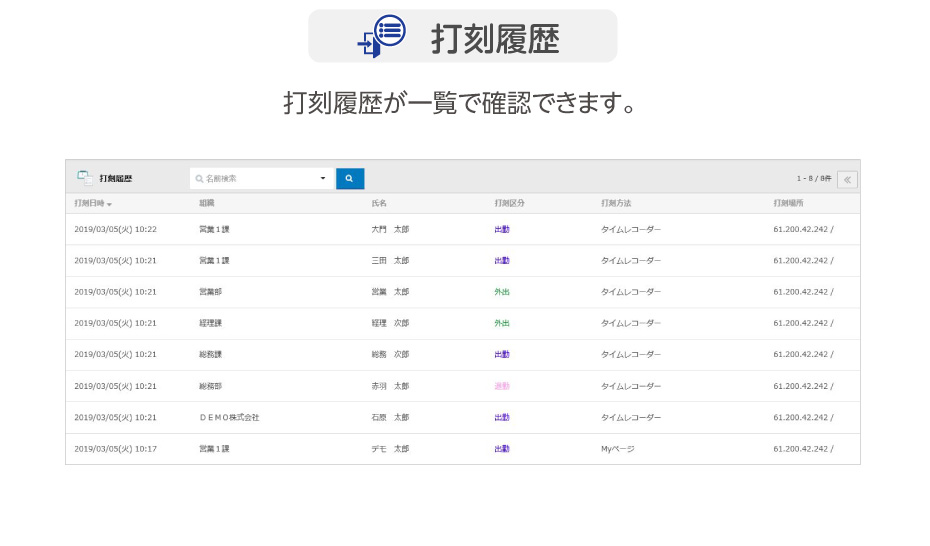
Task: Open the name search dropdown arrow
Action: click(x=323, y=179)
